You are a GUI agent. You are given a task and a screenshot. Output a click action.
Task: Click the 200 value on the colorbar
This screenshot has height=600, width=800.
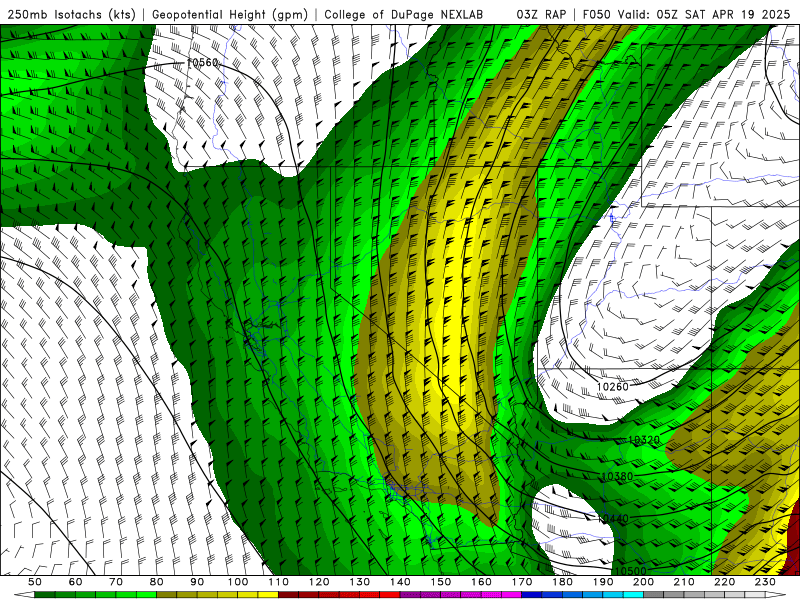643,582
